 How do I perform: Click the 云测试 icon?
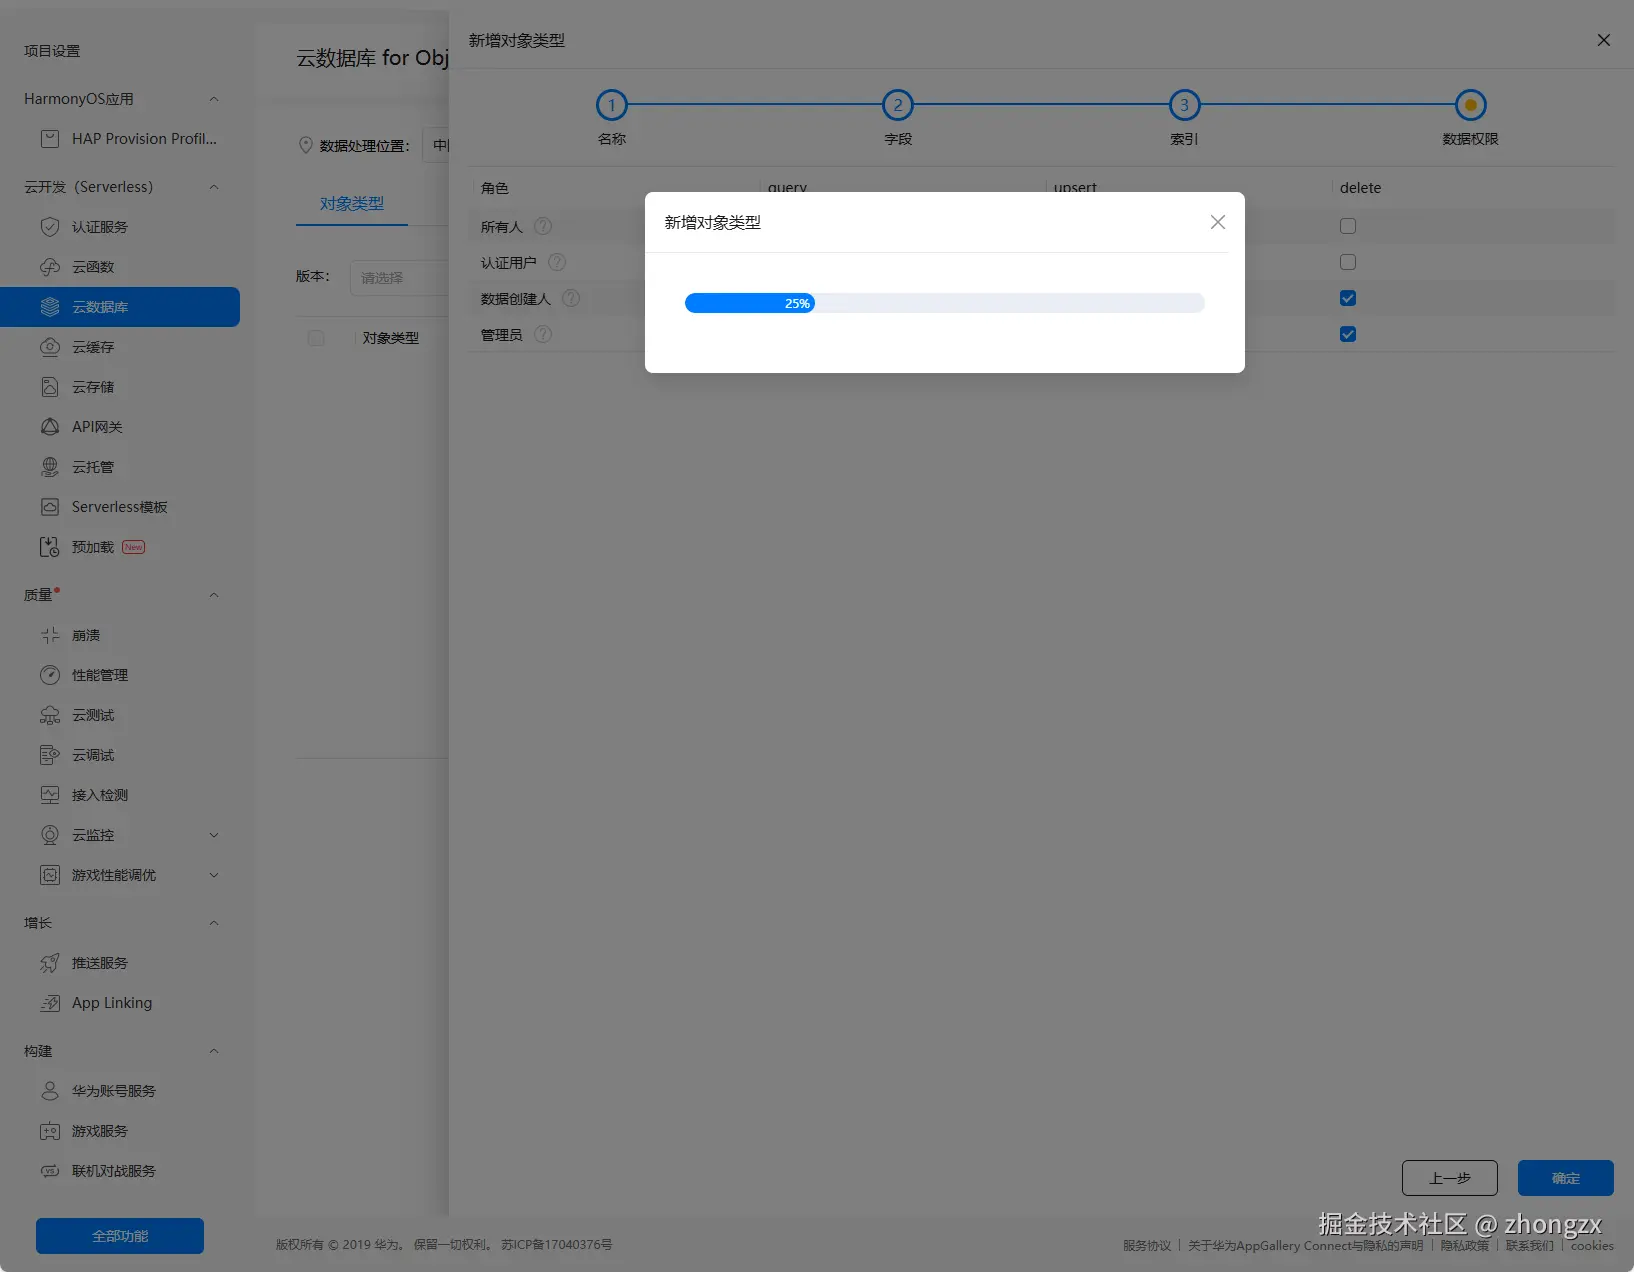pyautogui.click(x=49, y=715)
